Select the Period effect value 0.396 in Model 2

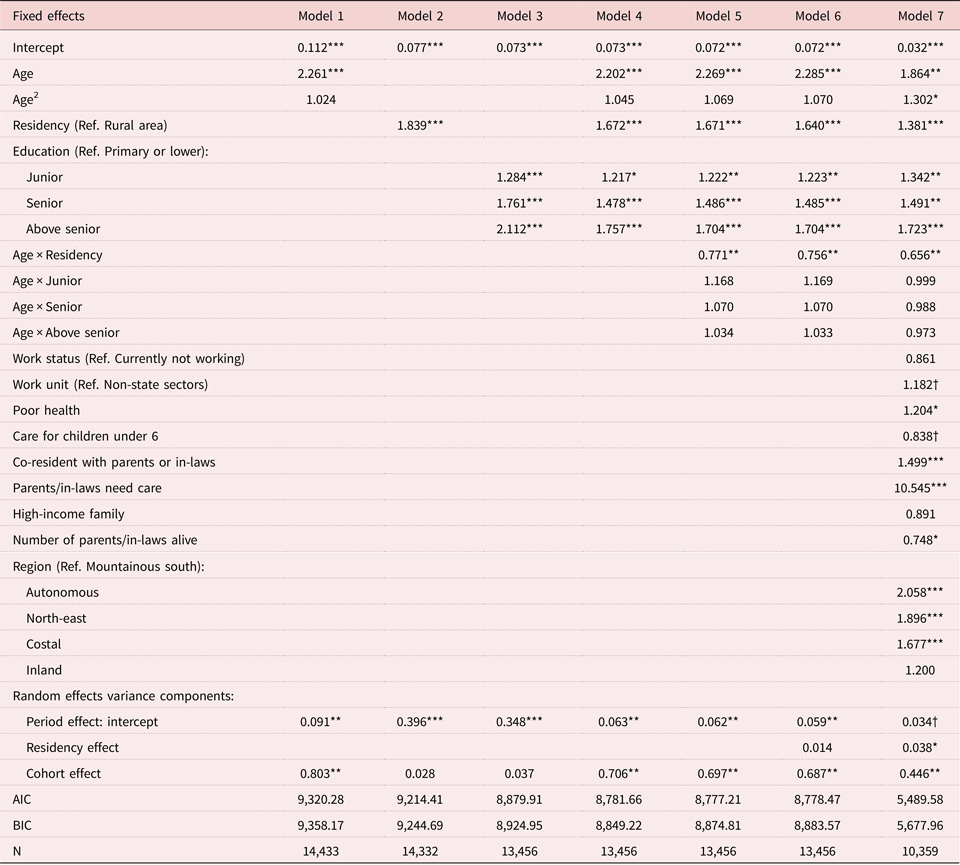click(x=420, y=721)
